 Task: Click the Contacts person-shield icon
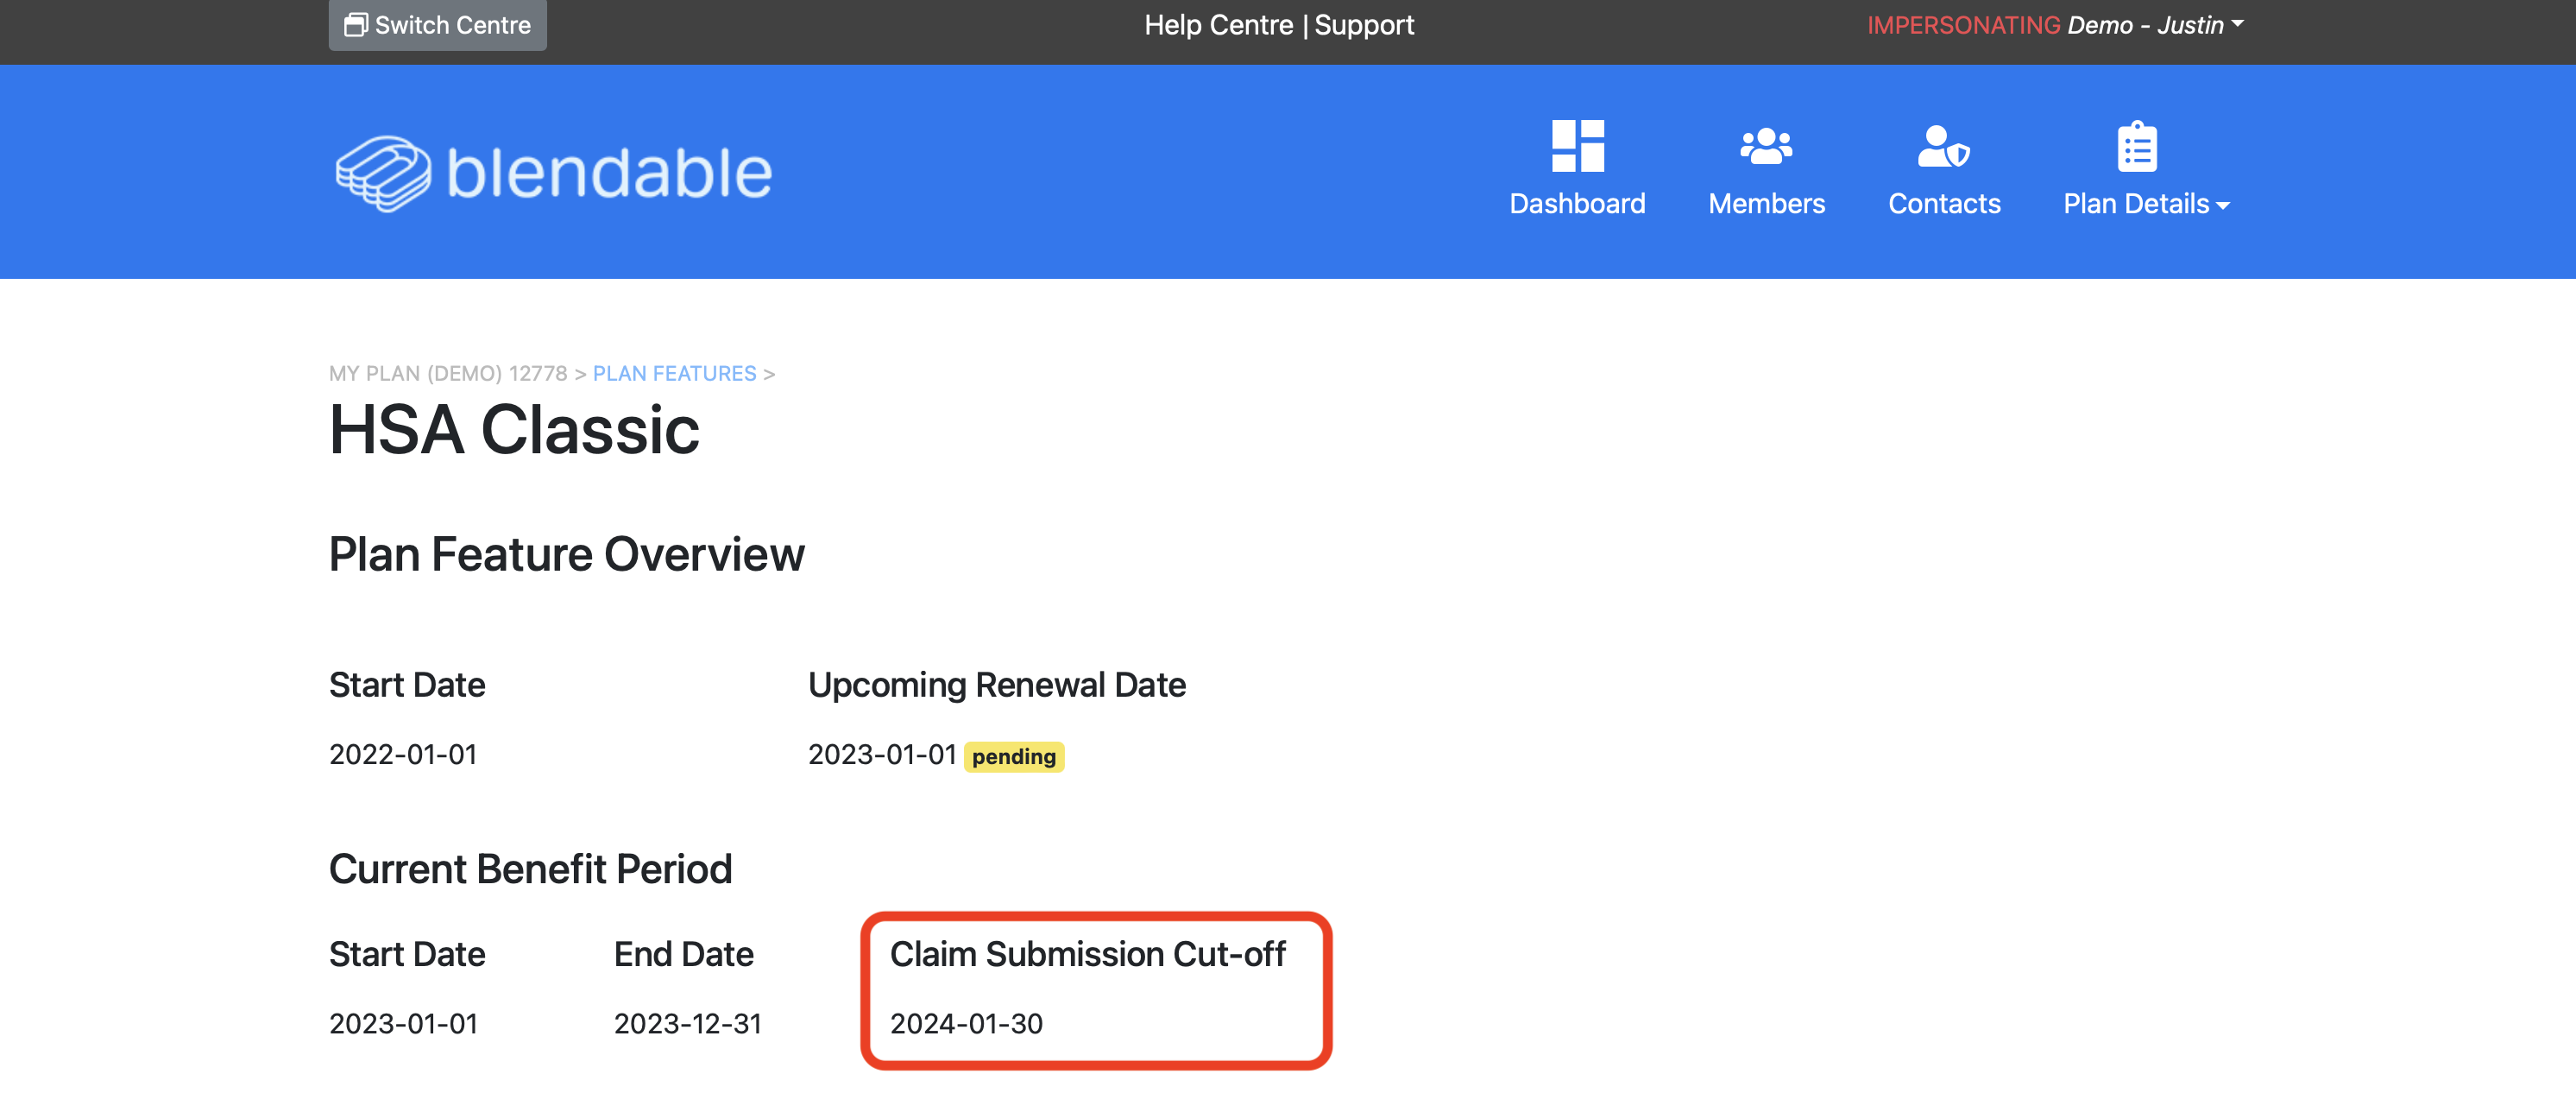(1943, 146)
